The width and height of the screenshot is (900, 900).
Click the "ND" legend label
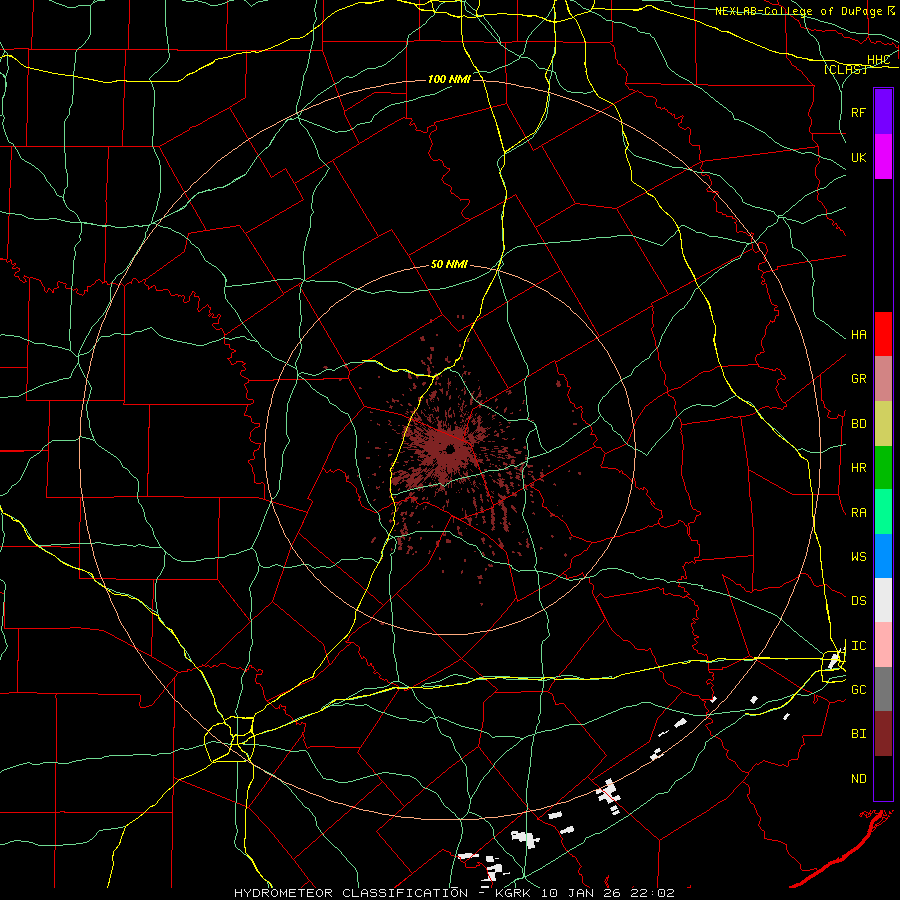point(858,779)
